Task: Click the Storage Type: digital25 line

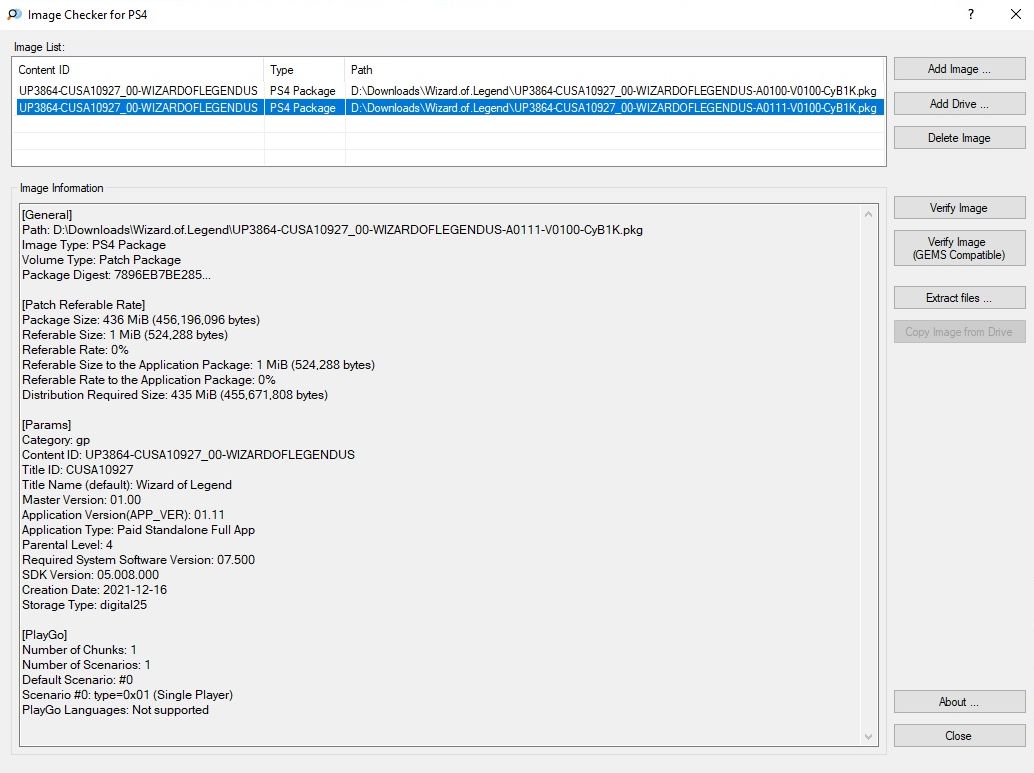Action: click(84, 605)
